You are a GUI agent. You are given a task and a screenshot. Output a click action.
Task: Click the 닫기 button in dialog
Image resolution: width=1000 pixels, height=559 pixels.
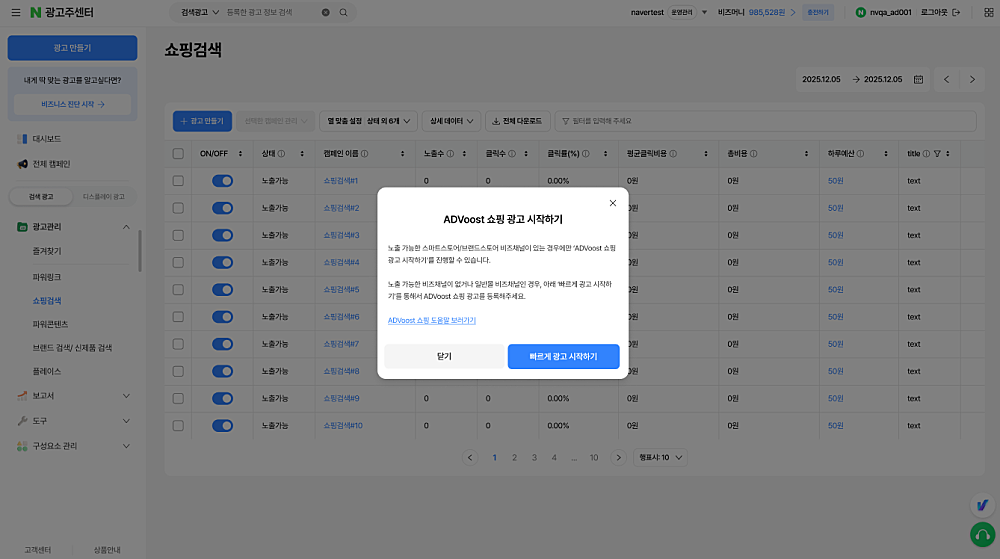(444, 356)
